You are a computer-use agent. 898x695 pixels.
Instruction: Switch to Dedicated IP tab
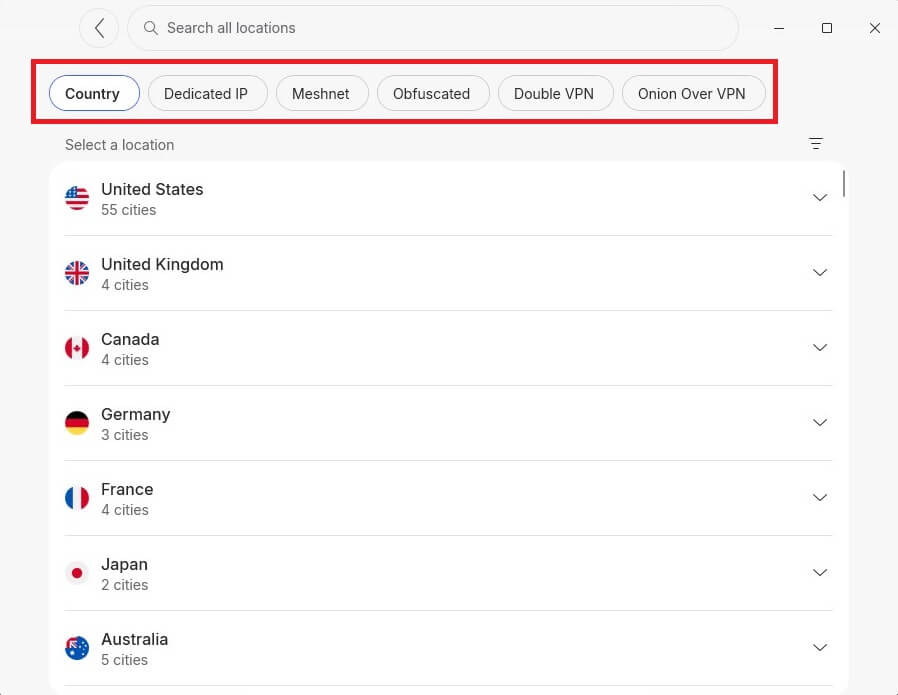pos(207,93)
